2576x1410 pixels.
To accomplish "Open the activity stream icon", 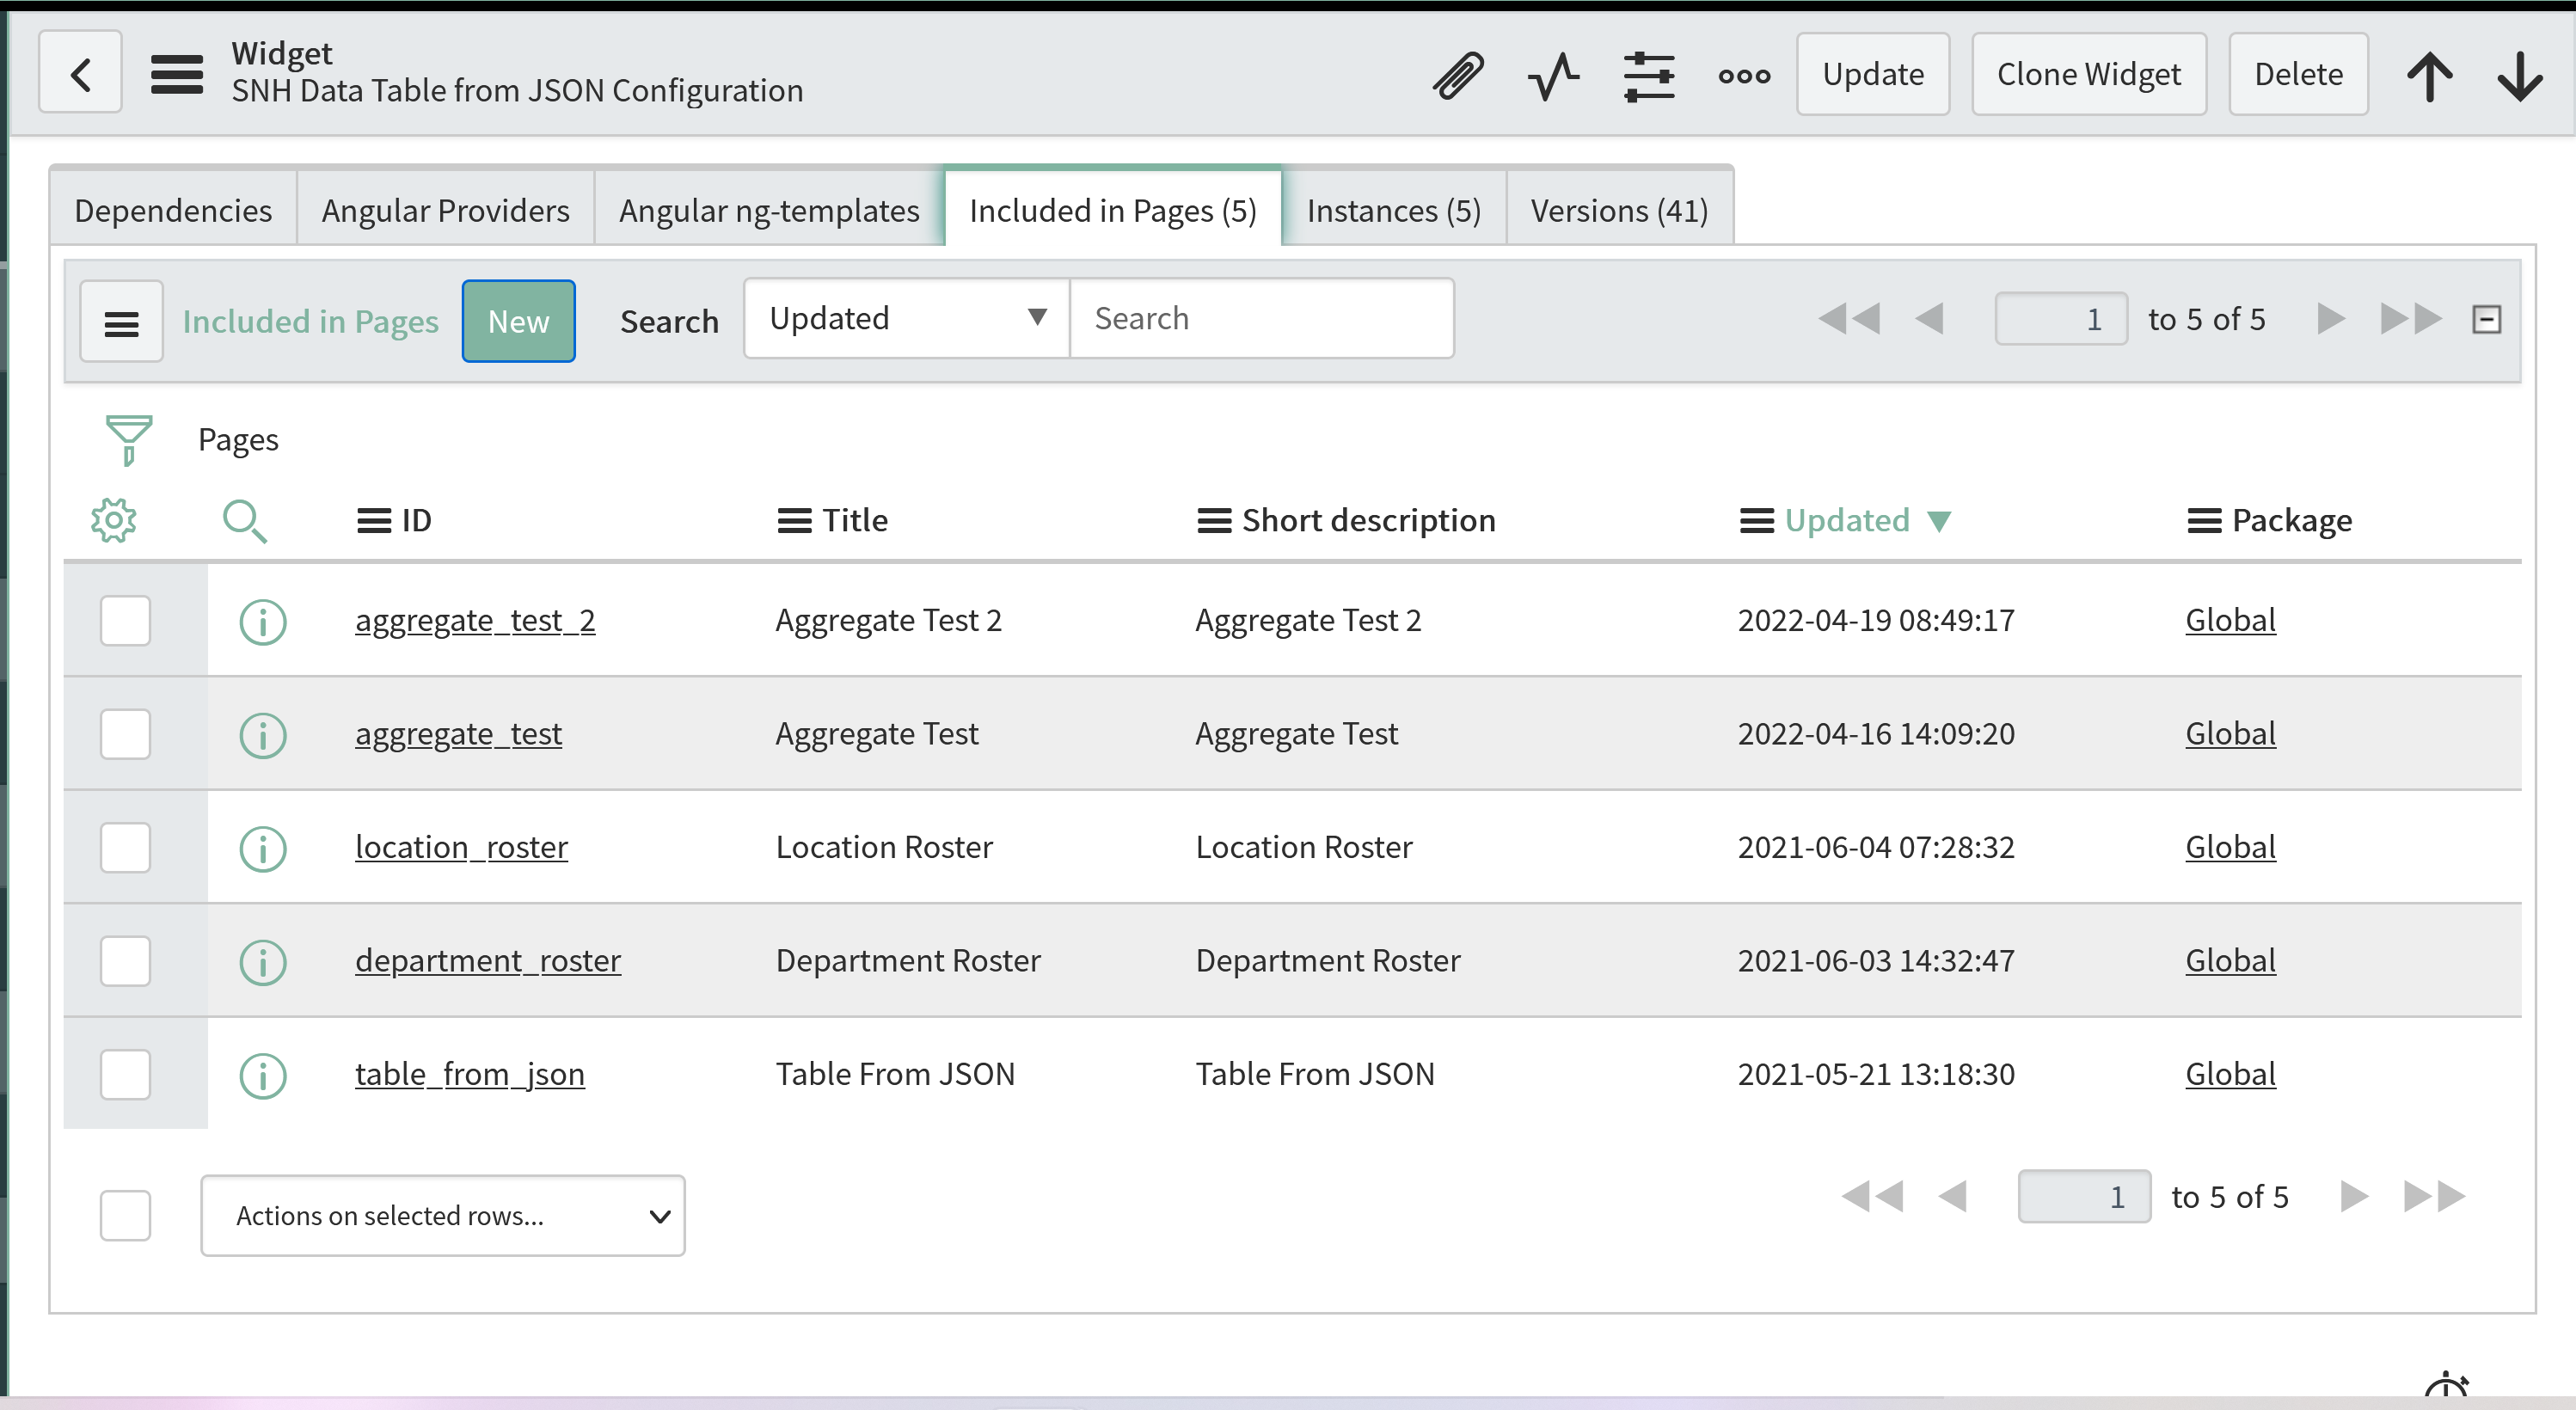I will [x=1551, y=74].
